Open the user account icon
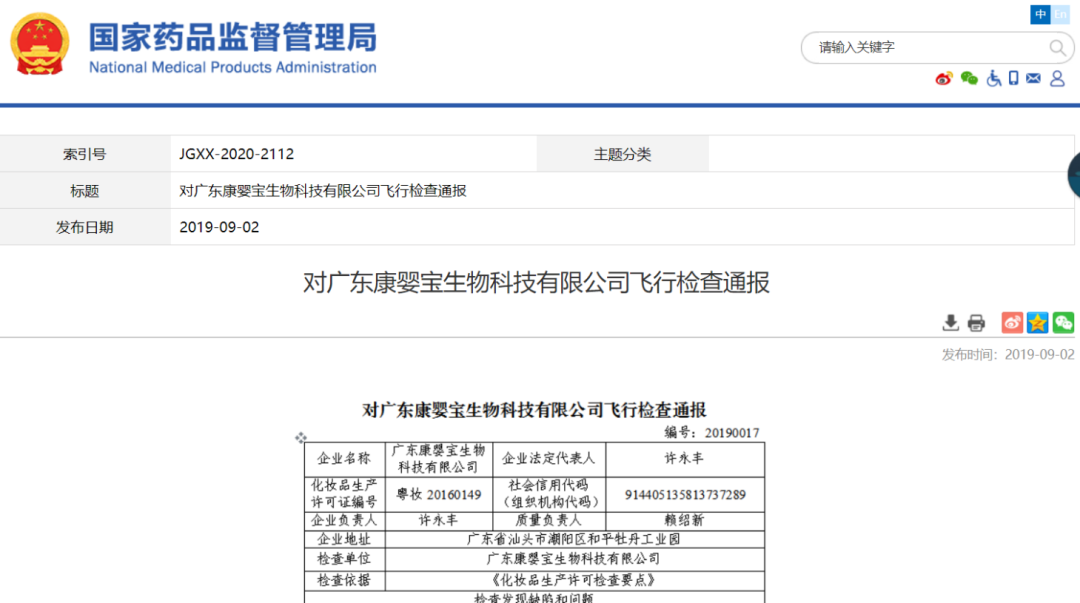 pyautogui.click(x=1057, y=78)
